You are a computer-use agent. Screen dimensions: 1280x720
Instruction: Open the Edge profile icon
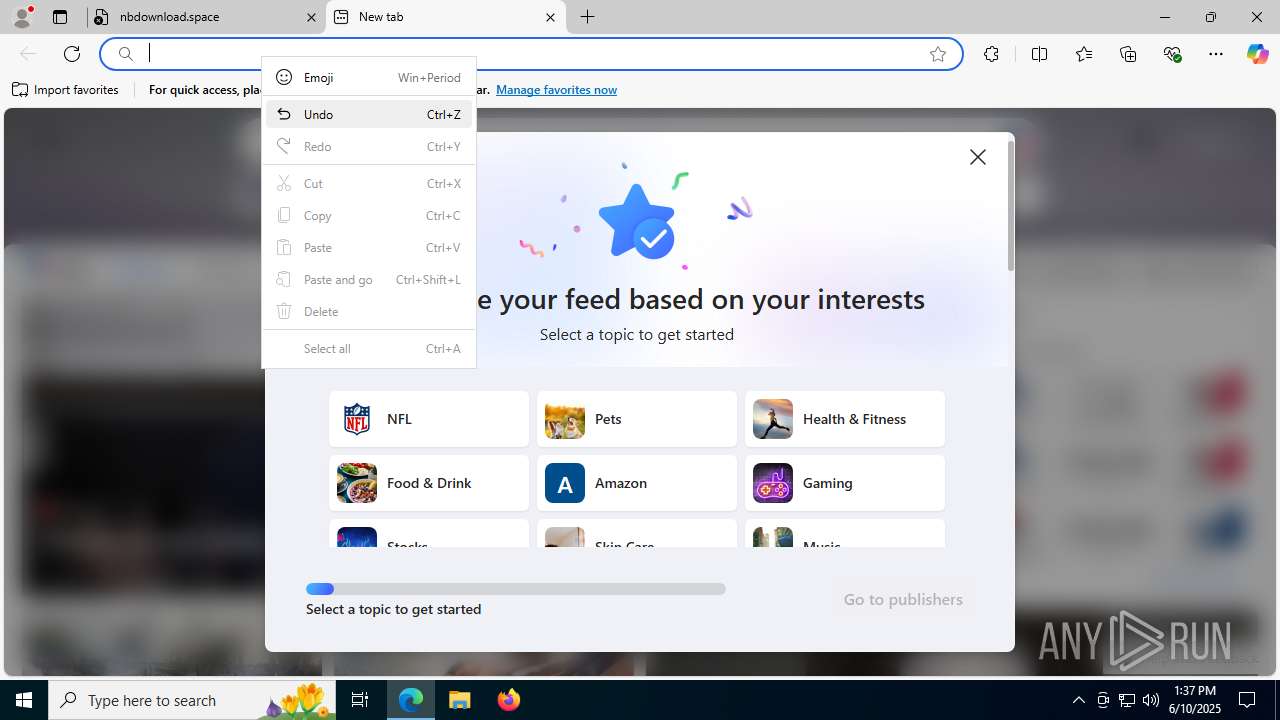click(x=22, y=16)
